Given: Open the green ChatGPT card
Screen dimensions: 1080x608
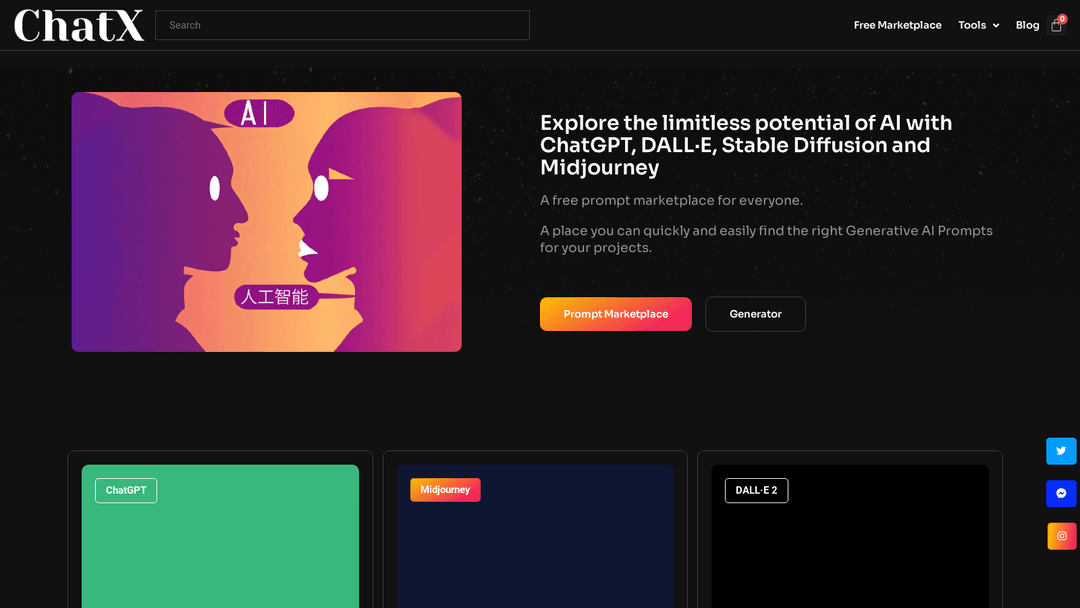Looking at the screenshot, I should [220, 536].
